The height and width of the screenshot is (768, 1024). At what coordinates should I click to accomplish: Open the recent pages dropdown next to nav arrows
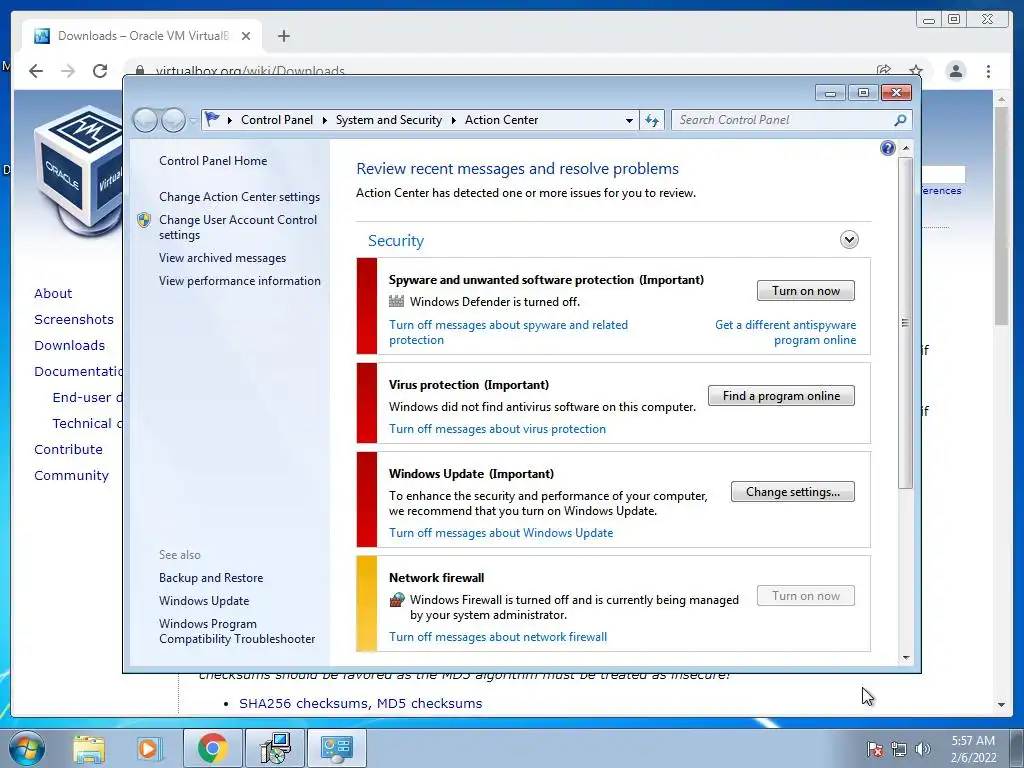(192, 120)
